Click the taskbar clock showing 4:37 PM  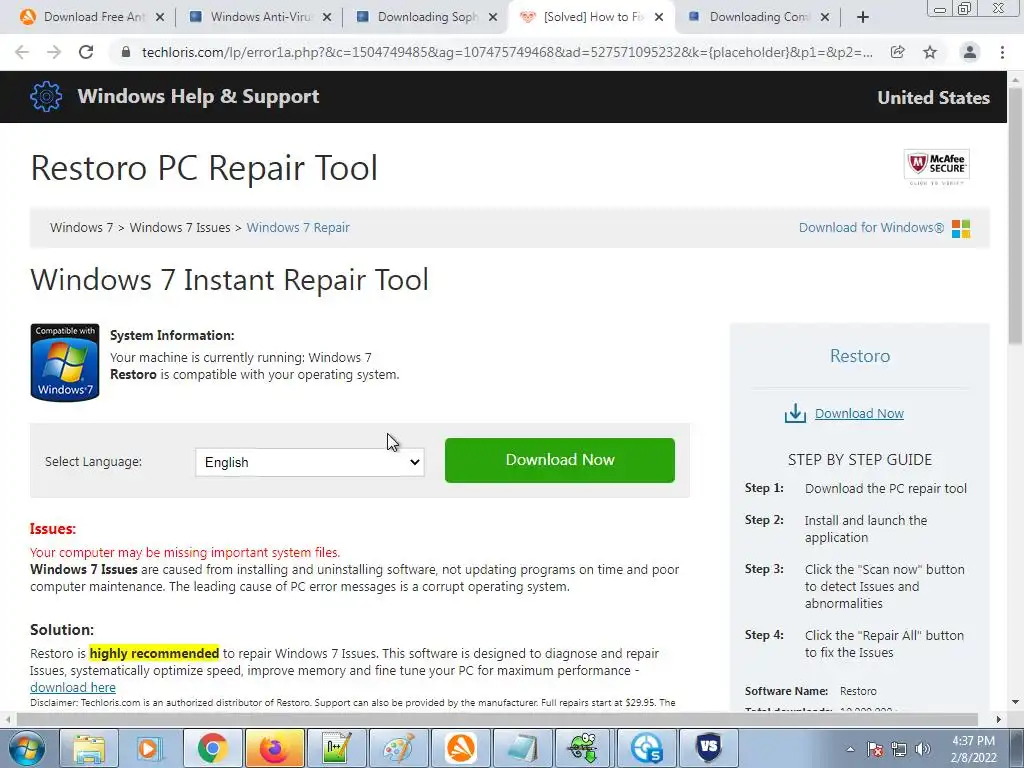(x=973, y=749)
